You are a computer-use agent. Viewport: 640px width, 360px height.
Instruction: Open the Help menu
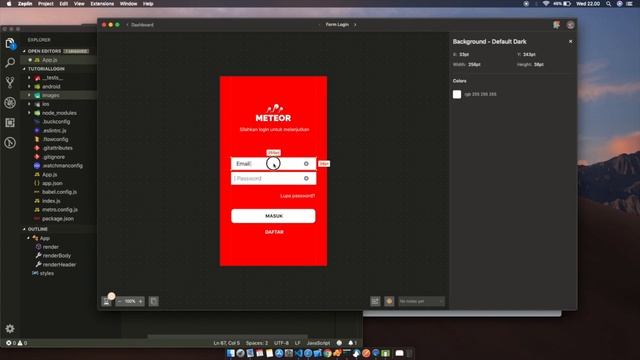(x=148, y=4)
